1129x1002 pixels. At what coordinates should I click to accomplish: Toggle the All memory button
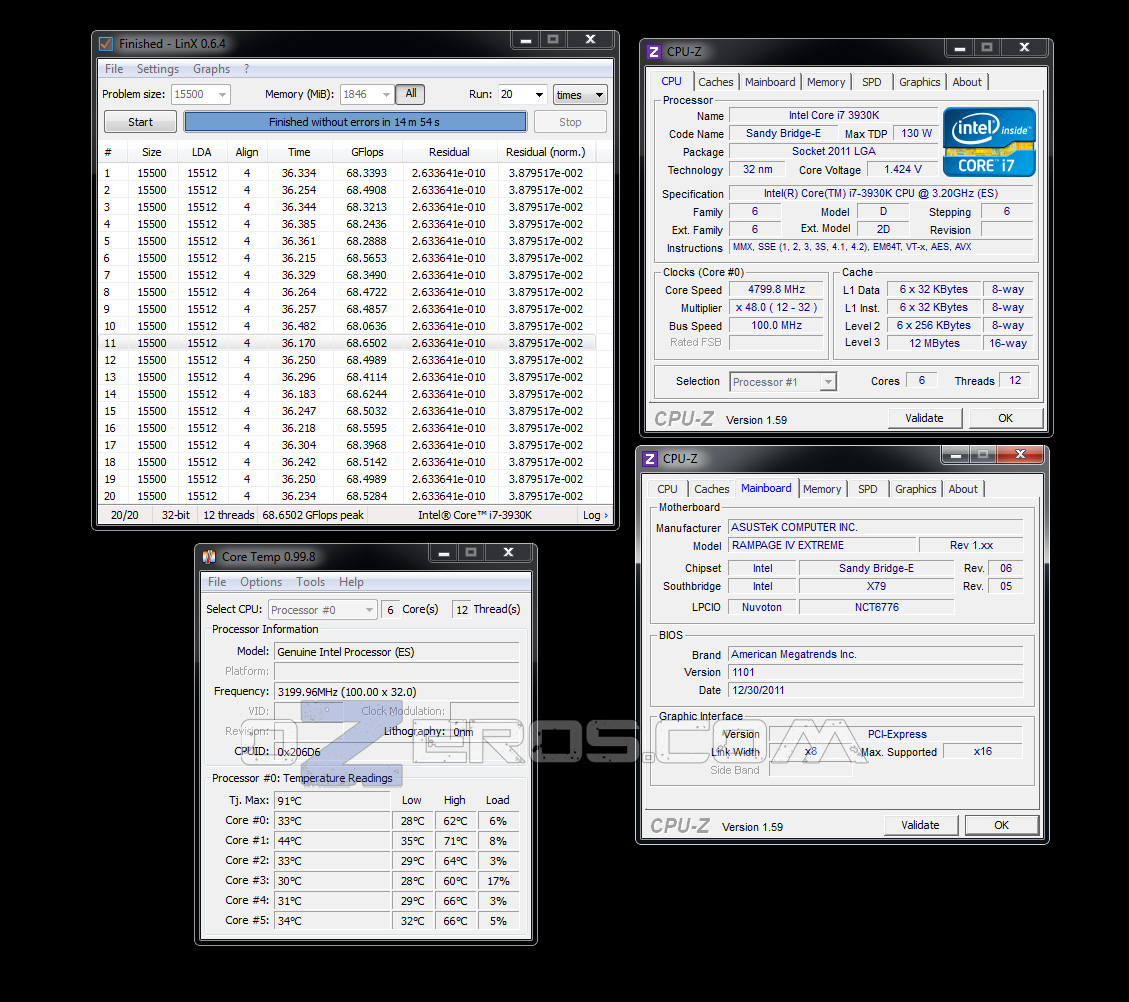410,94
